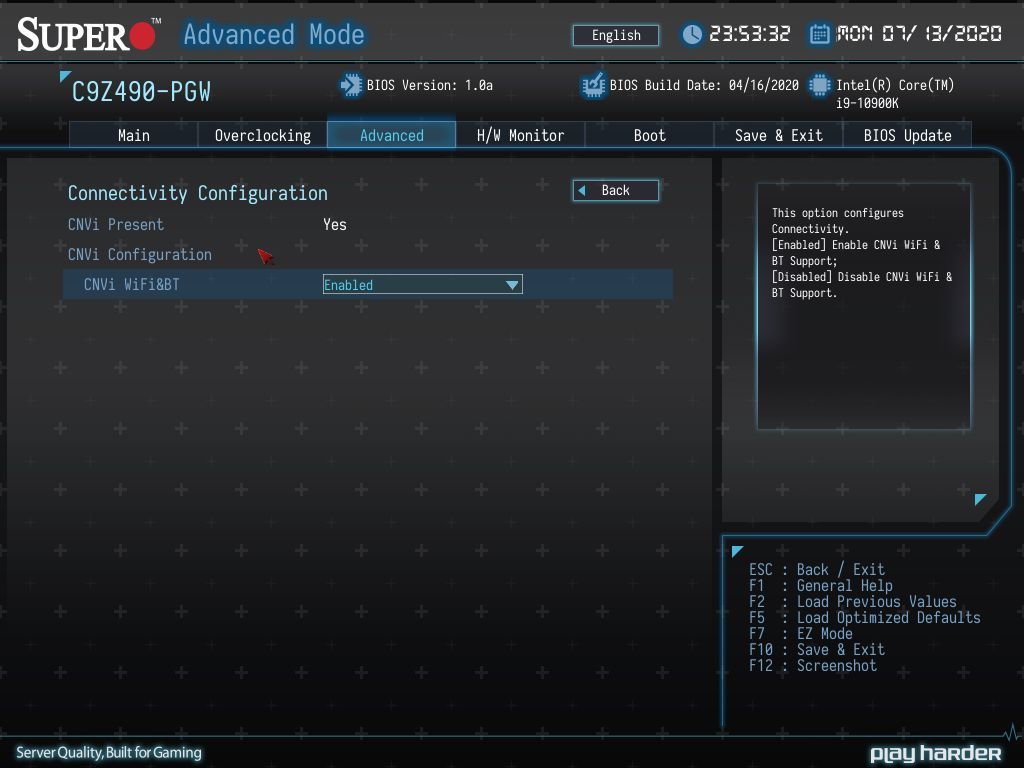This screenshot has height=768, width=1024.
Task: Click the C9Z490-PGW board name
Action: 141,92
